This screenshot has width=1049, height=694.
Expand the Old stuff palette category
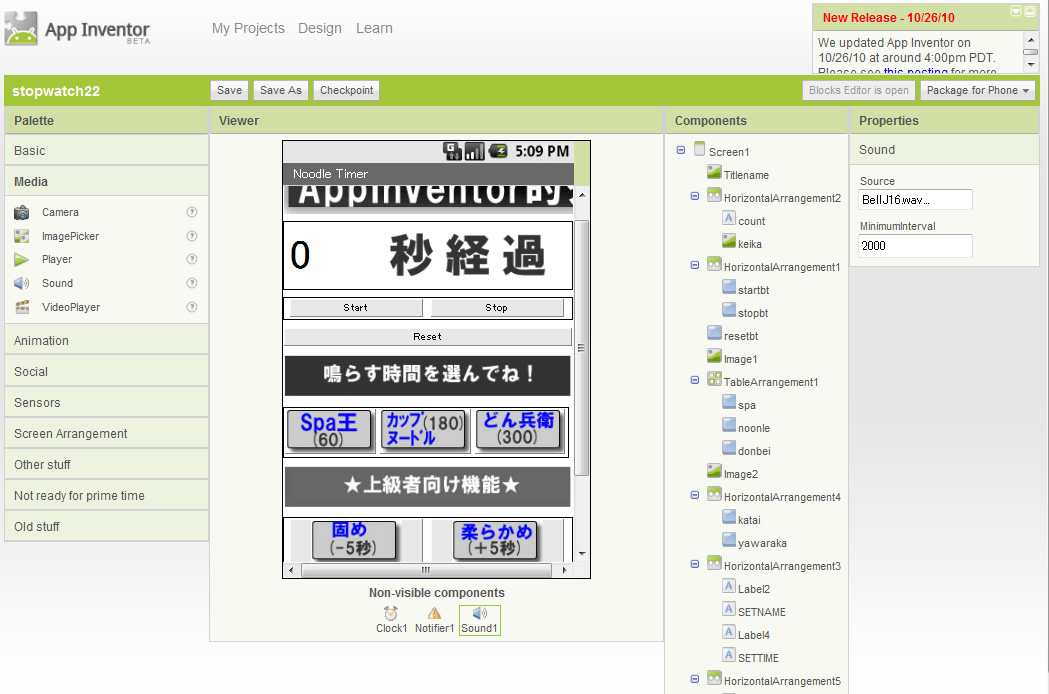pyautogui.click(x=106, y=527)
